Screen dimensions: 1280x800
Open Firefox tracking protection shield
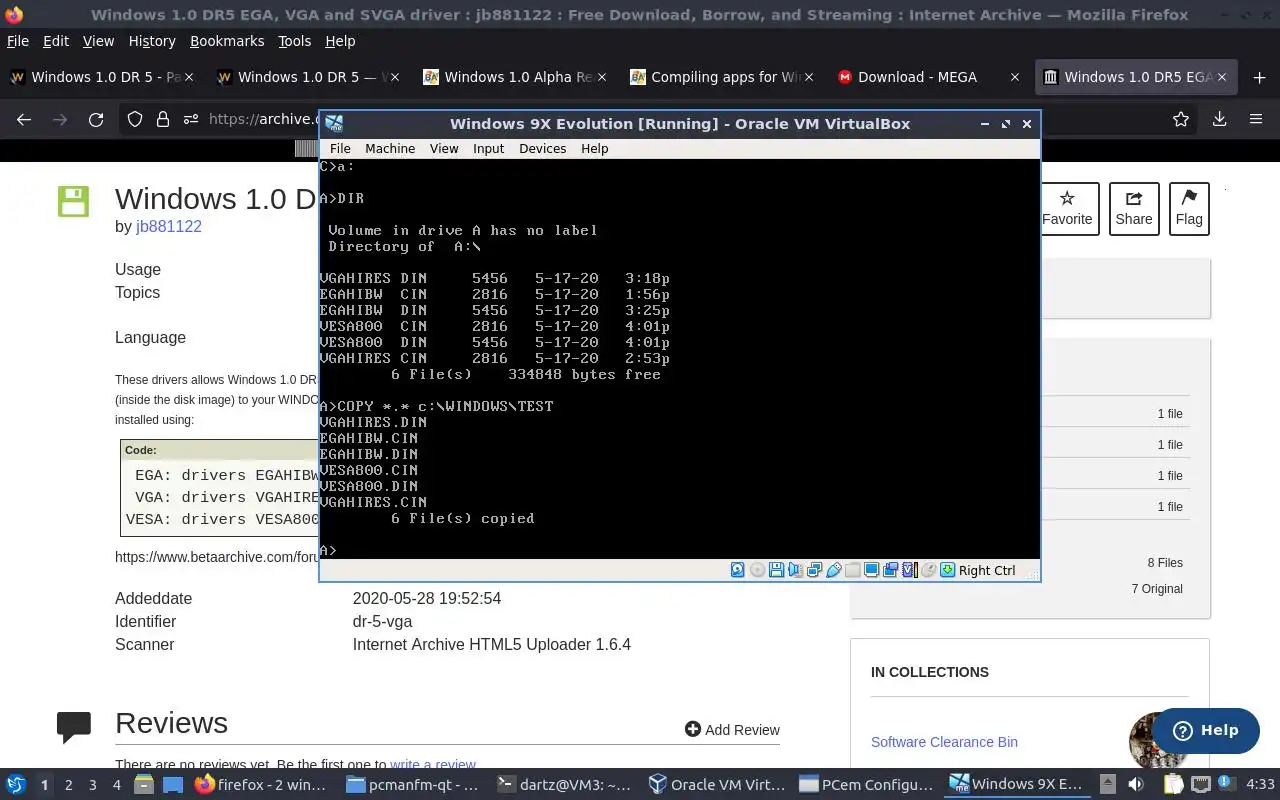coord(135,119)
